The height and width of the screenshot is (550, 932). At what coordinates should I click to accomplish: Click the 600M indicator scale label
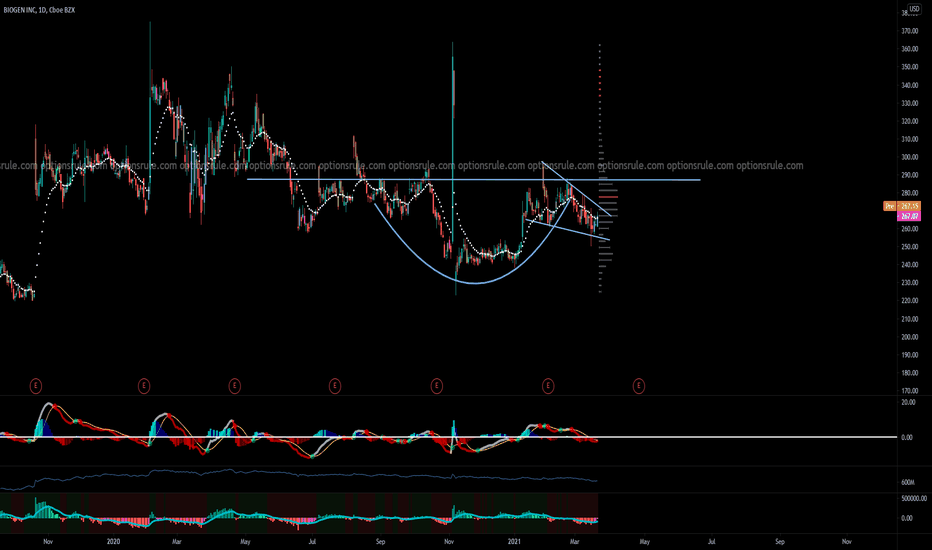click(908, 483)
